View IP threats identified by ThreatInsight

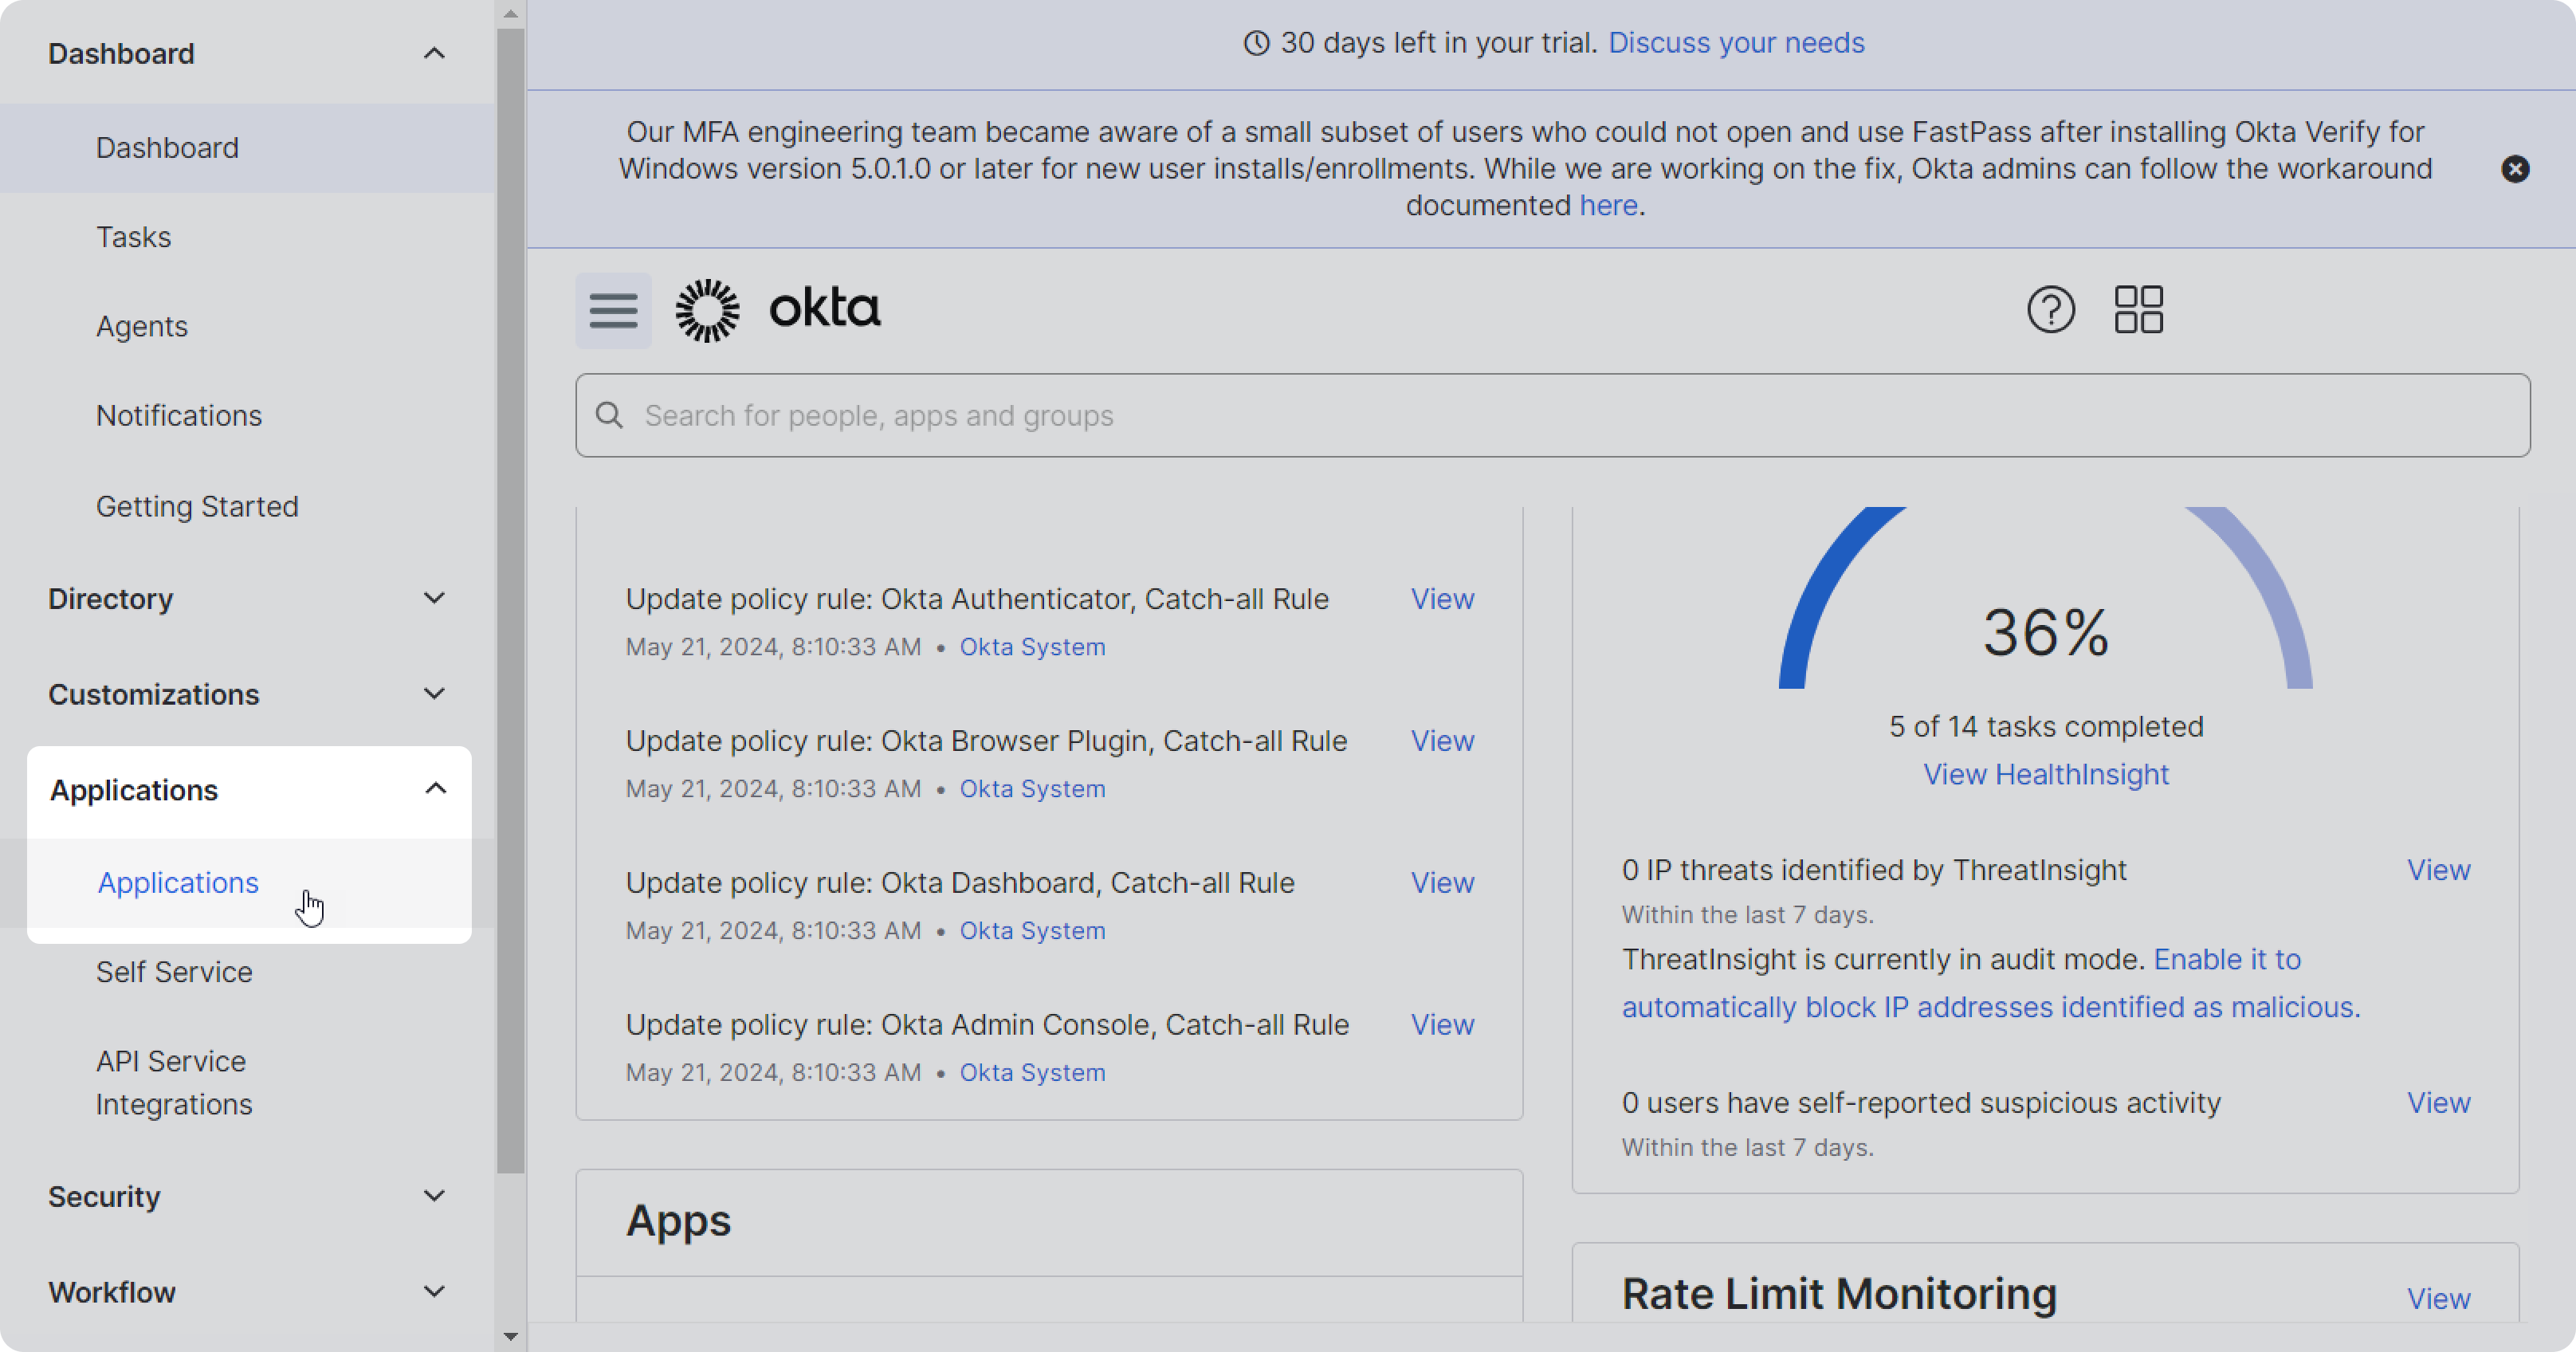(2438, 870)
